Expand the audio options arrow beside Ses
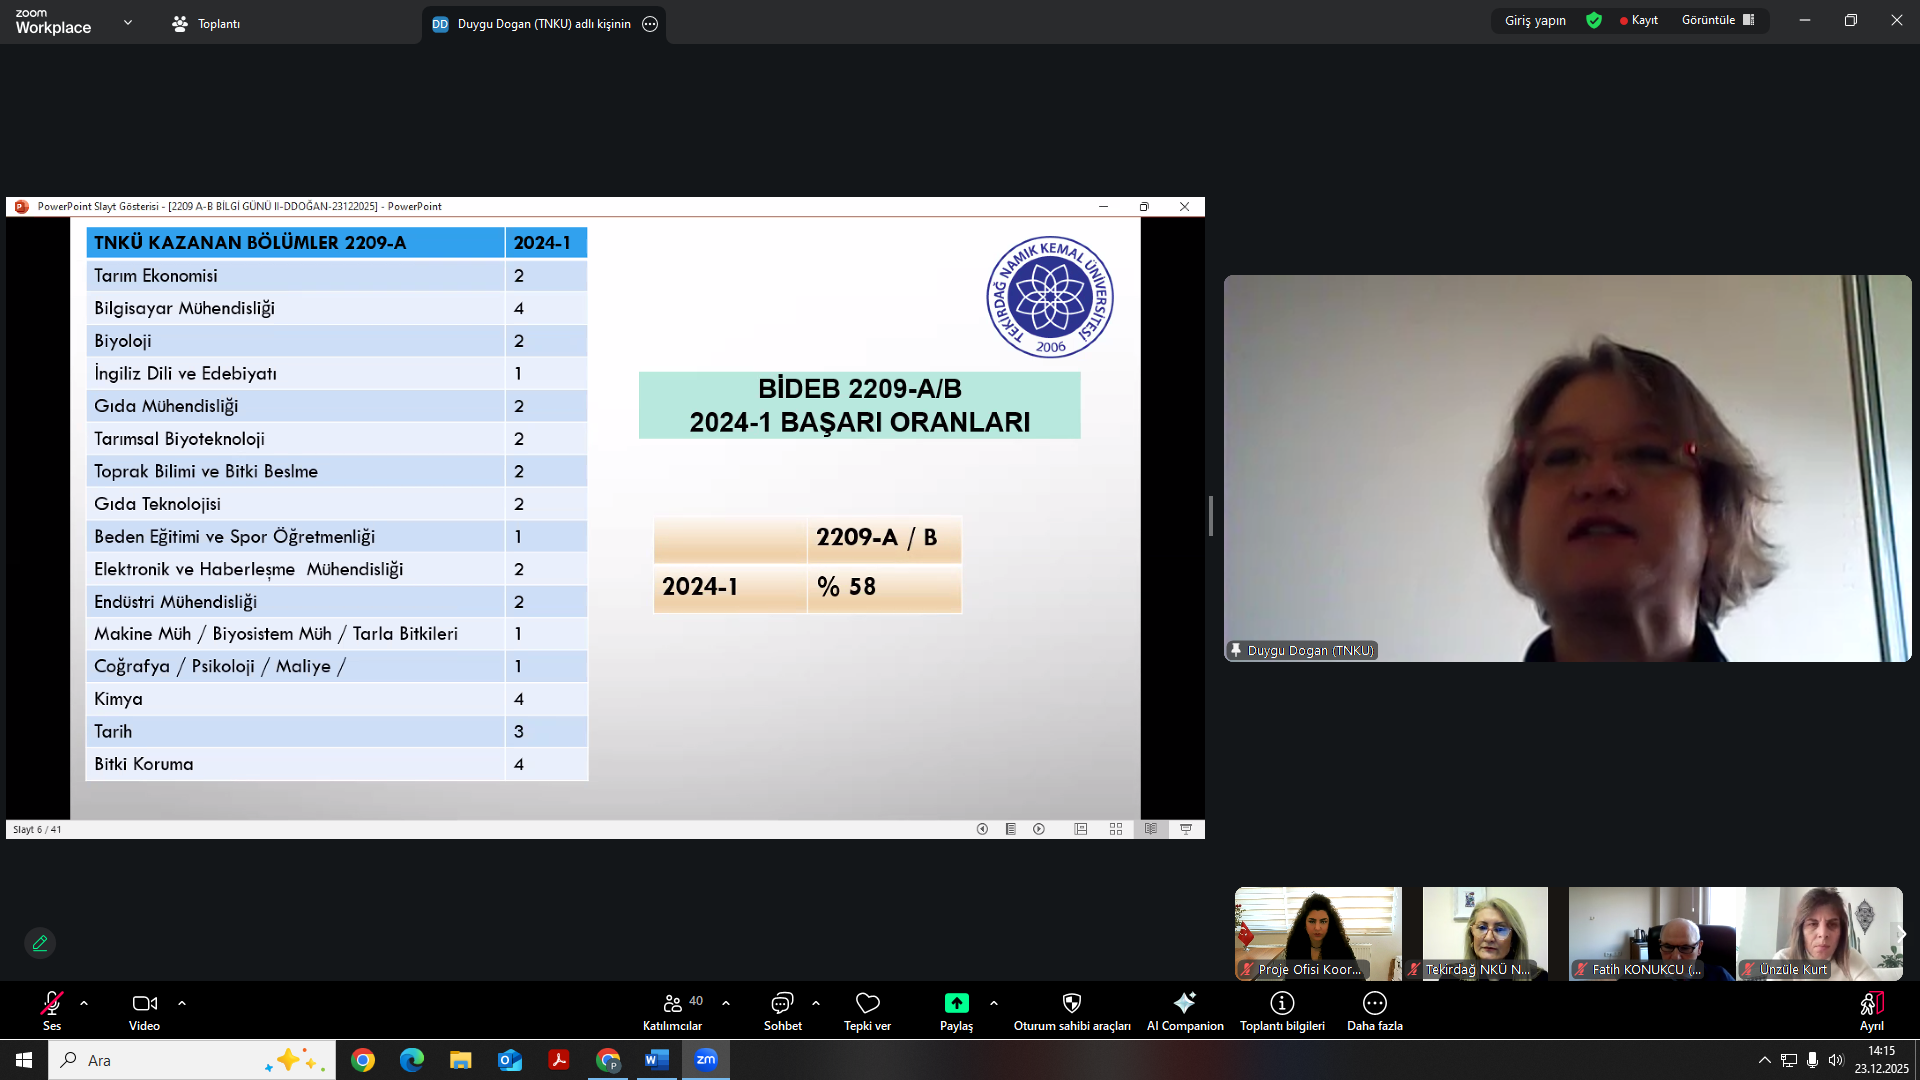The image size is (1920, 1080). coord(84,1002)
